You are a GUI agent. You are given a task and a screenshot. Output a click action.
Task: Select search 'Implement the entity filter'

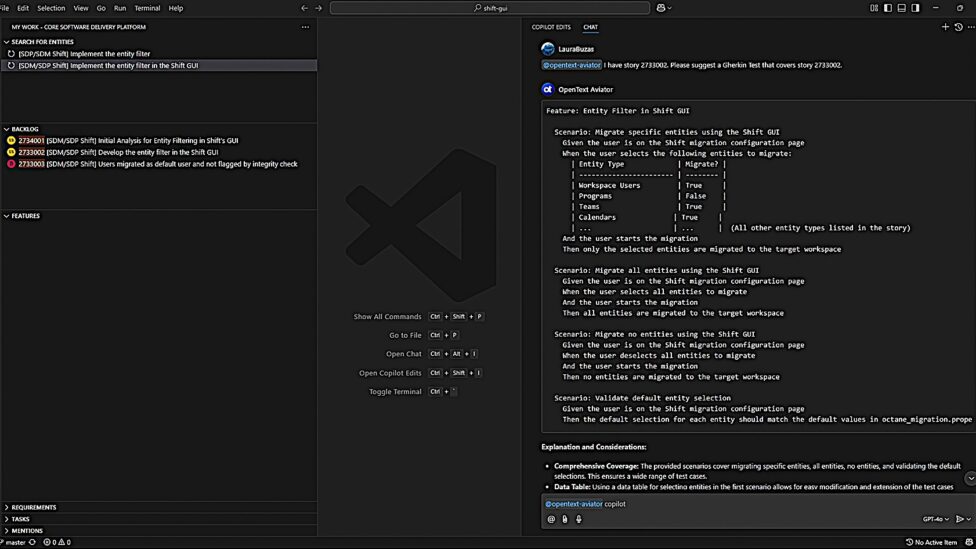coord(159,54)
